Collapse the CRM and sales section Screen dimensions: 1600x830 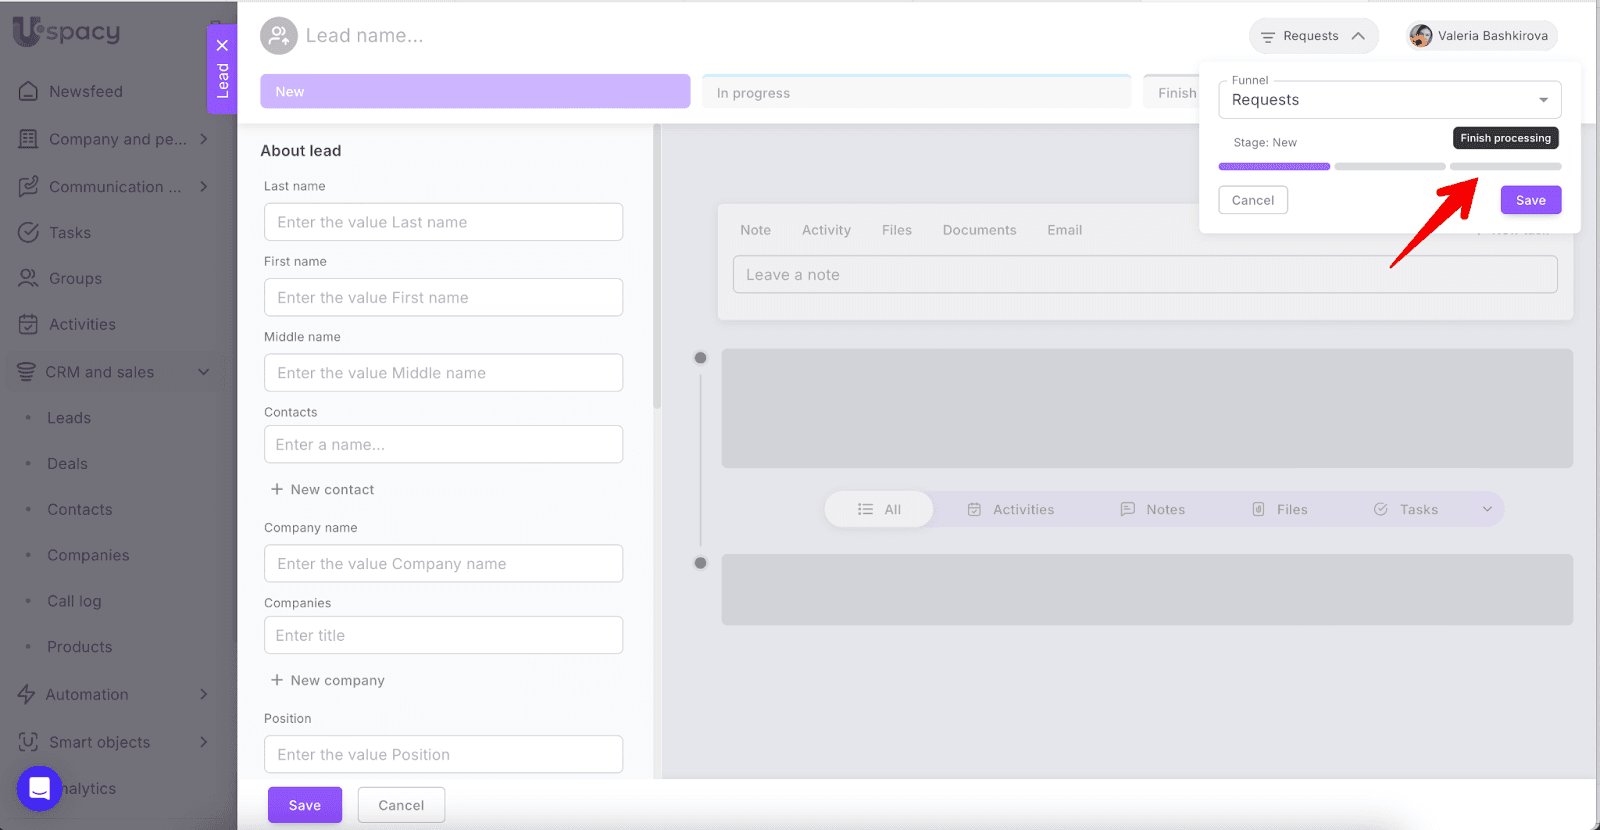click(204, 372)
